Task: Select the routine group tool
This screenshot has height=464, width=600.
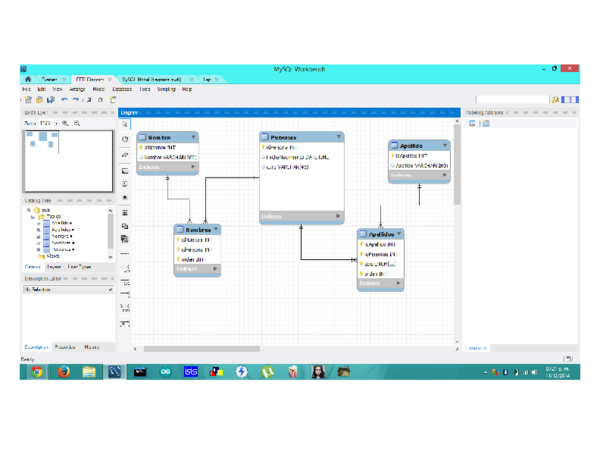Action: (125, 239)
